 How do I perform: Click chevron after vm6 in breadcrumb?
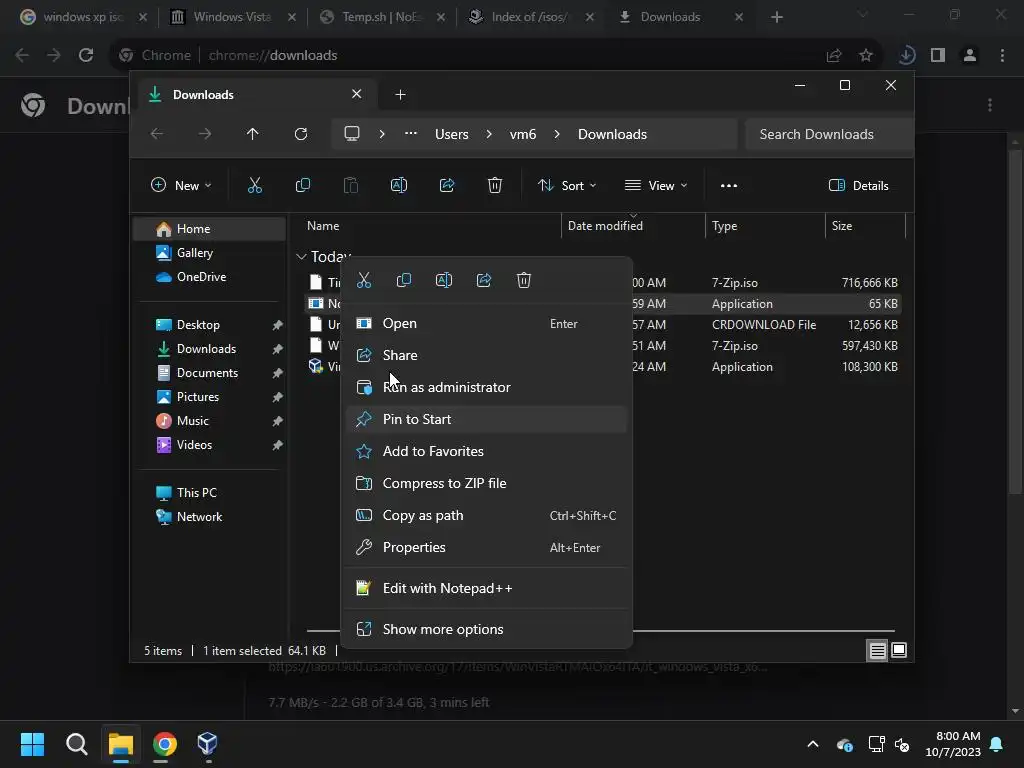[557, 134]
